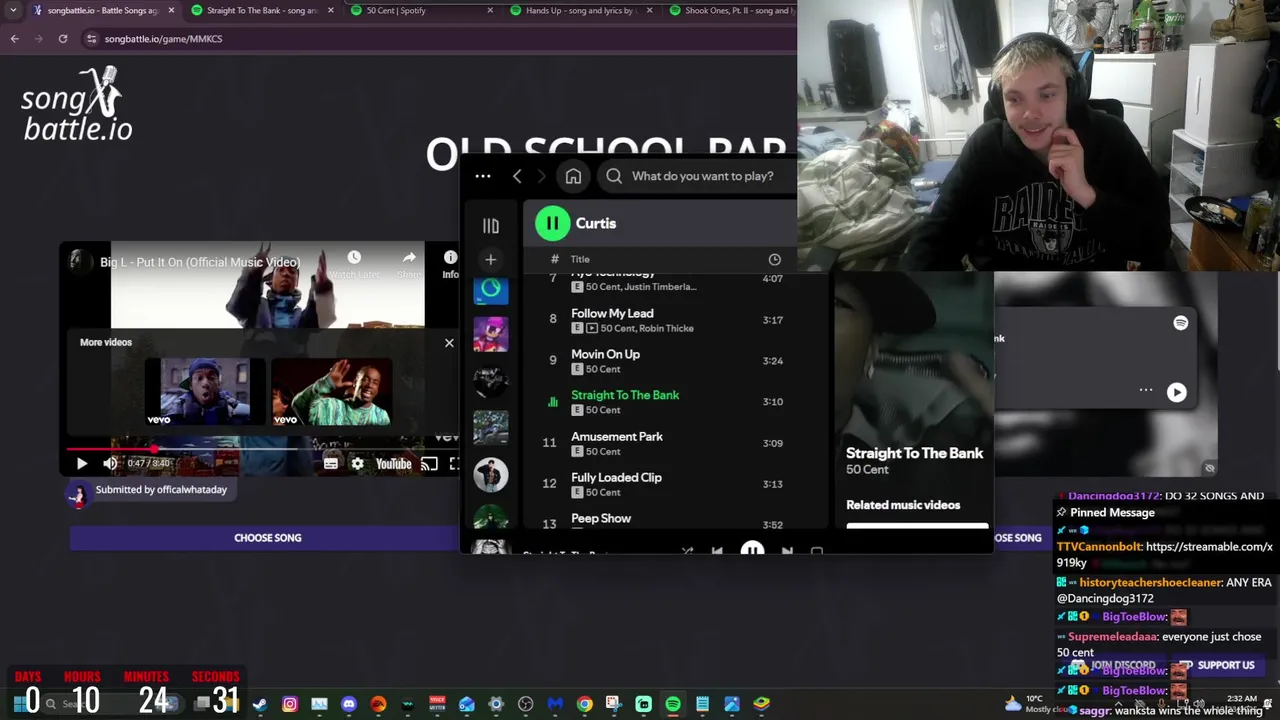Sort tracks by duration clock icon
This screenshot has width=1280, height=720.
[774, 259]
